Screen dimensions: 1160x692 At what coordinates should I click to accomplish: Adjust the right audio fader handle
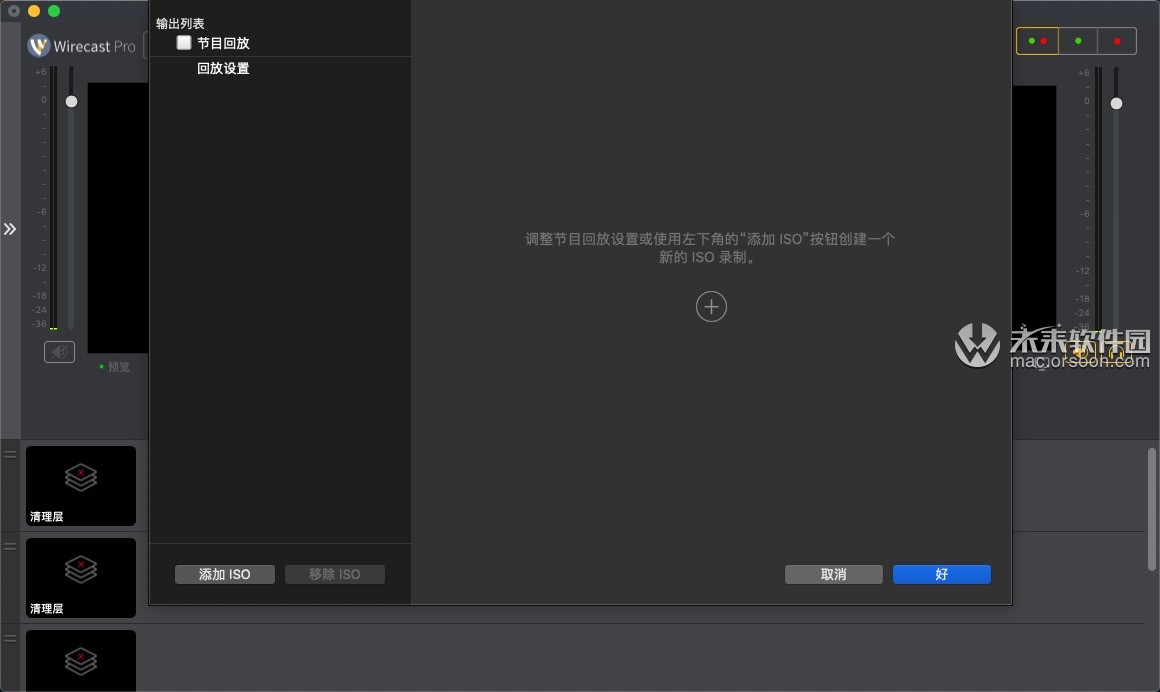(1116, 101)
